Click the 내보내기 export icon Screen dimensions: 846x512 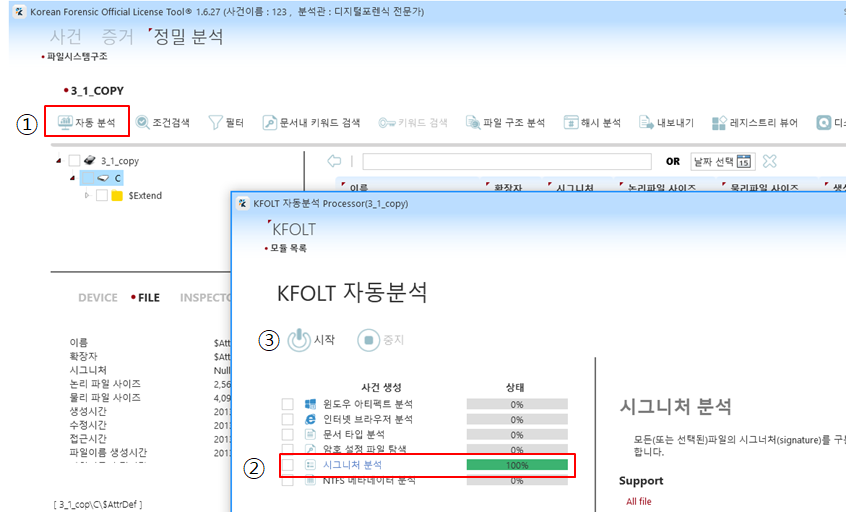[x=646, y=122]
